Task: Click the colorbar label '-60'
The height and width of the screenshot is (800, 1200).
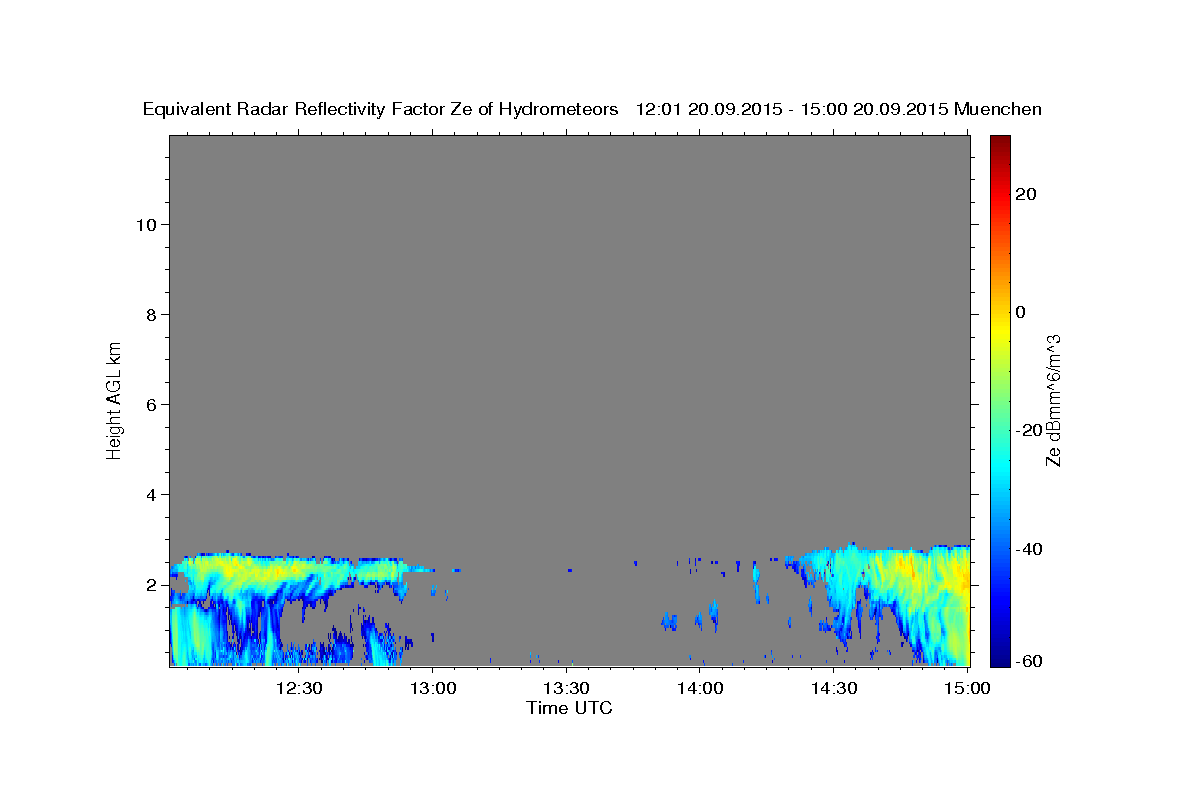Action: pyautogui.click(x=1027, y=660)
